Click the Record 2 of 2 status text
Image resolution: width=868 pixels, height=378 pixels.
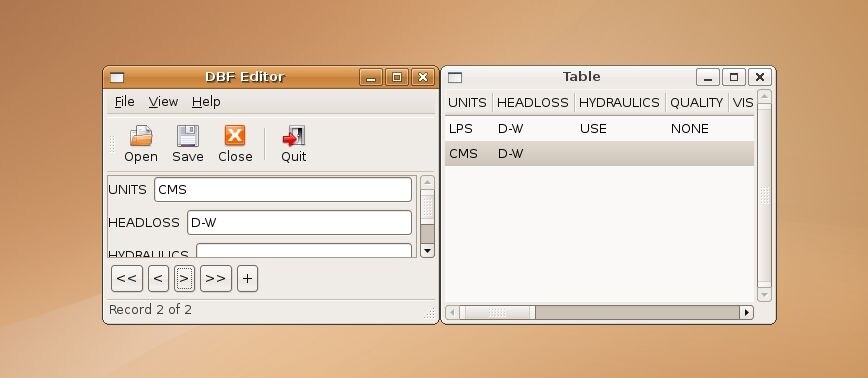[150, 309]
